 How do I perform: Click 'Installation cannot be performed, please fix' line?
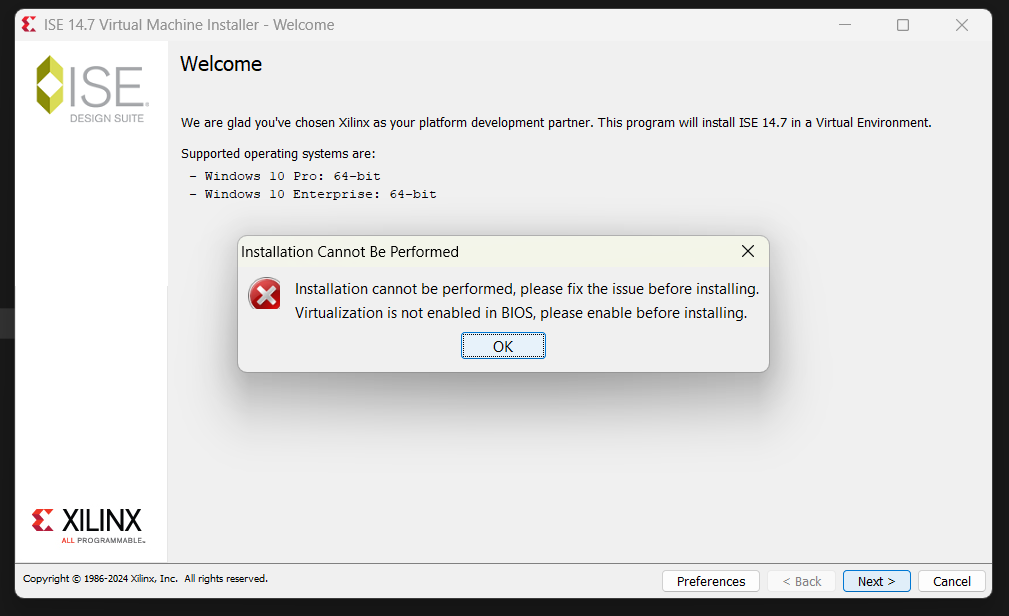(x=527, y=289)
